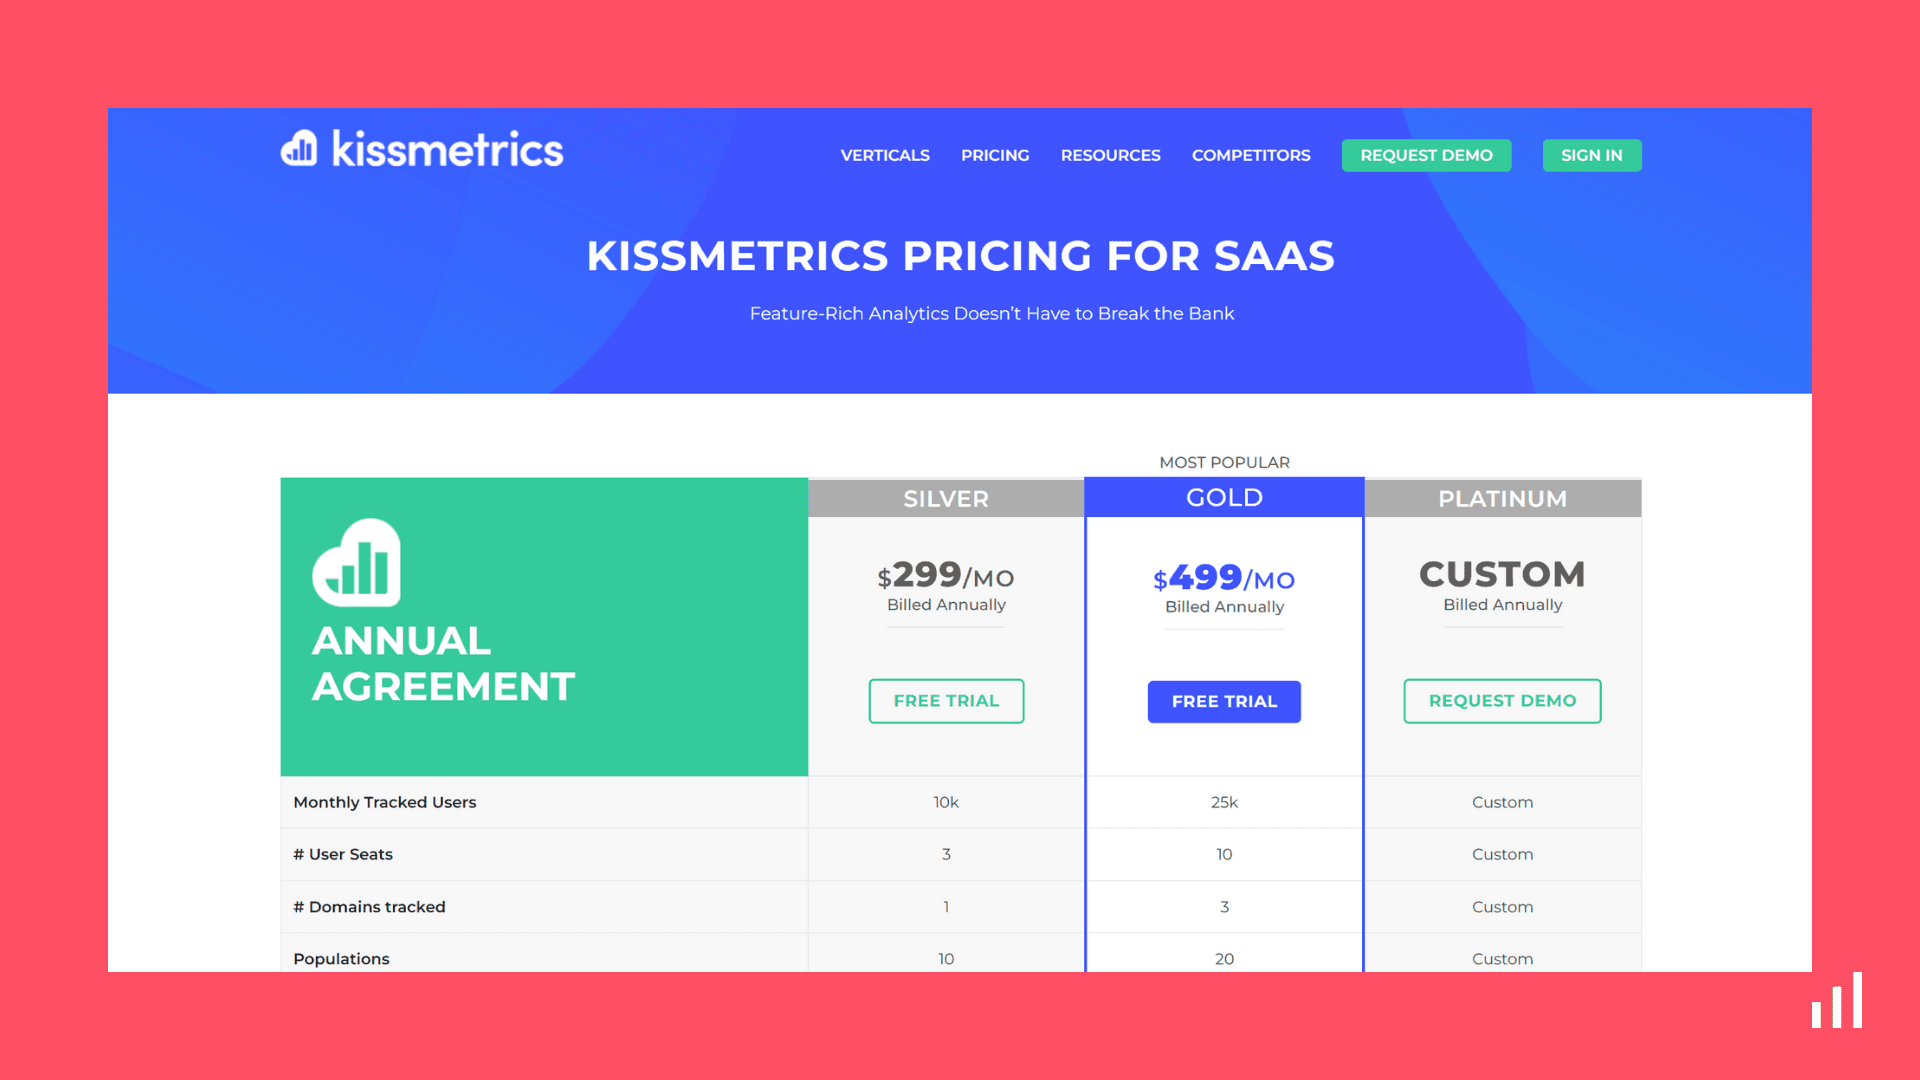Click the $299/MO Silver price
Image resolution: width=1920 pixels, height=1080 pixels.
tap(946, 575)
